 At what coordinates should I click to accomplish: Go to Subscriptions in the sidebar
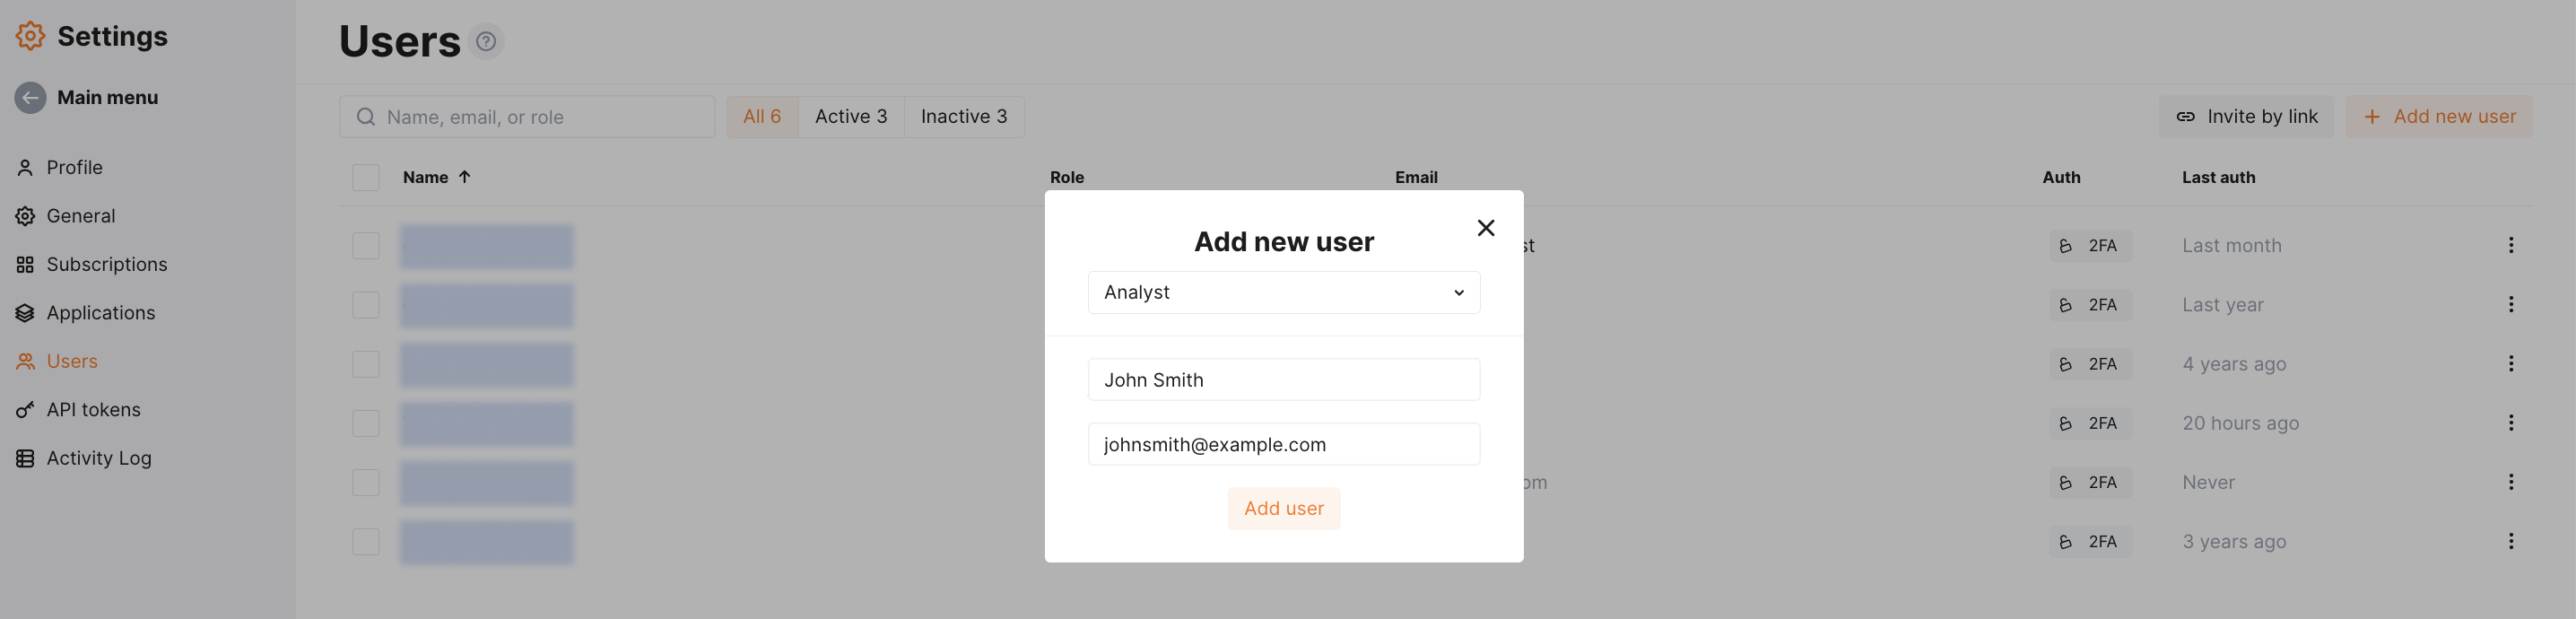pos(106,264)
